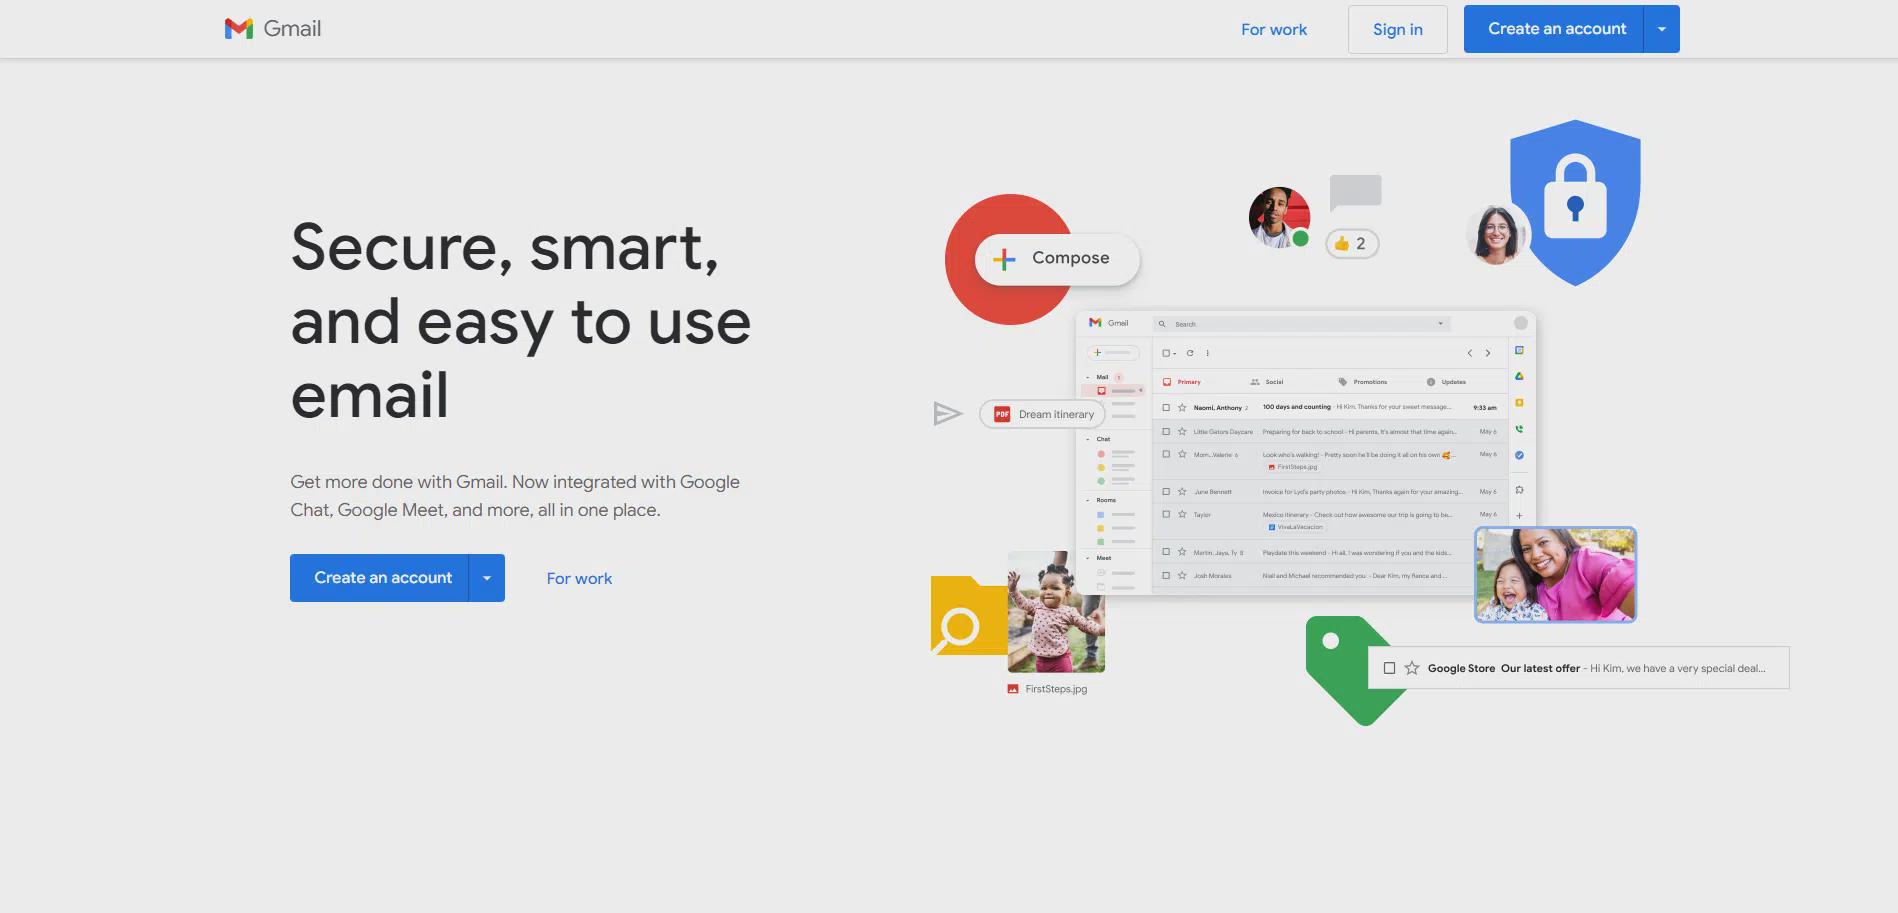Image resolution: width=1898 pixels, height=913 pixels.
Task: Click the thumbs-up reaction badge showing 2
Action: click(x=1352, y=244)
